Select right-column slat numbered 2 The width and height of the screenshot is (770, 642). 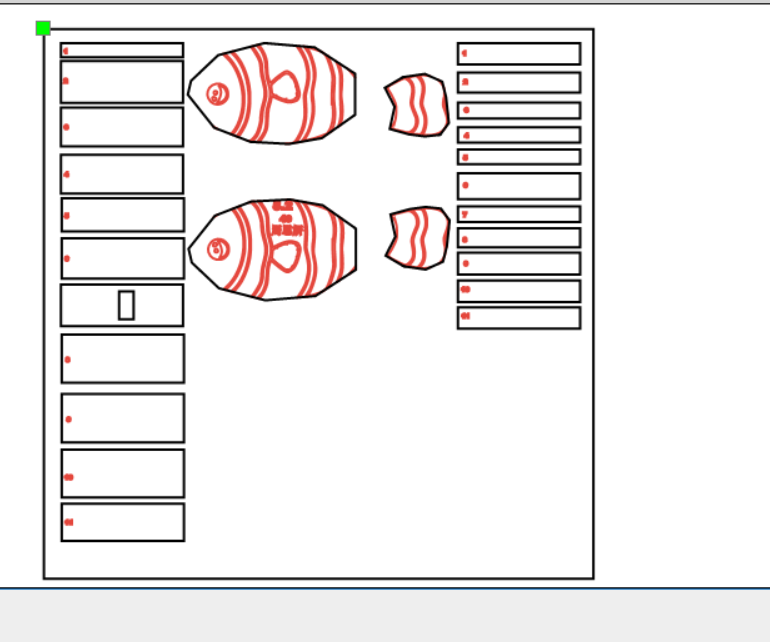coord(519,83)
